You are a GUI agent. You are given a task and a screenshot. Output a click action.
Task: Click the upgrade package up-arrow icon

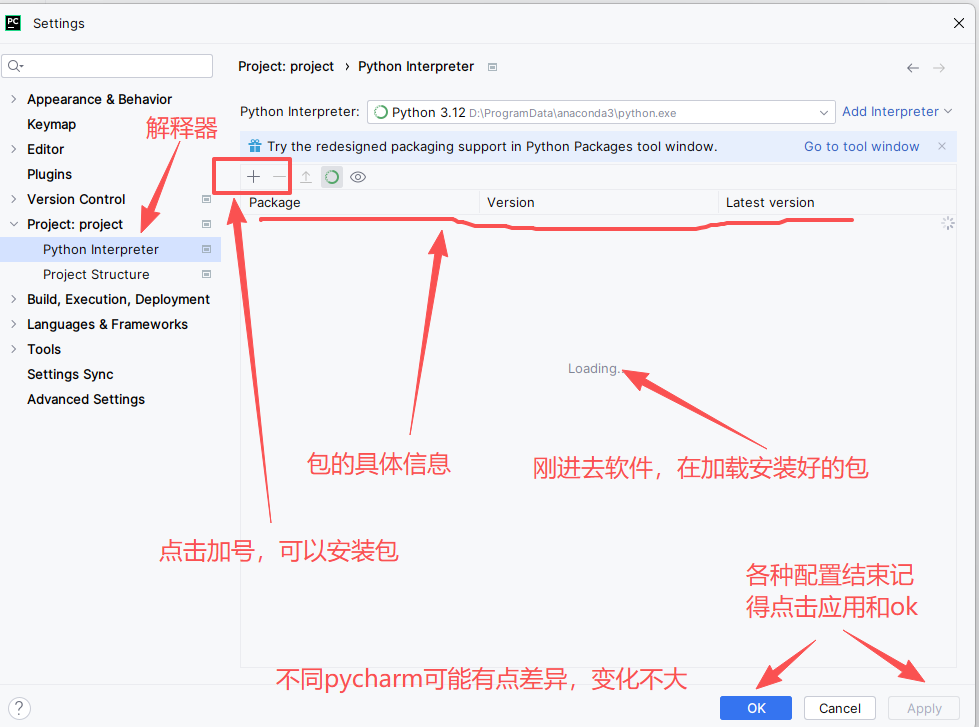[306, 177]
